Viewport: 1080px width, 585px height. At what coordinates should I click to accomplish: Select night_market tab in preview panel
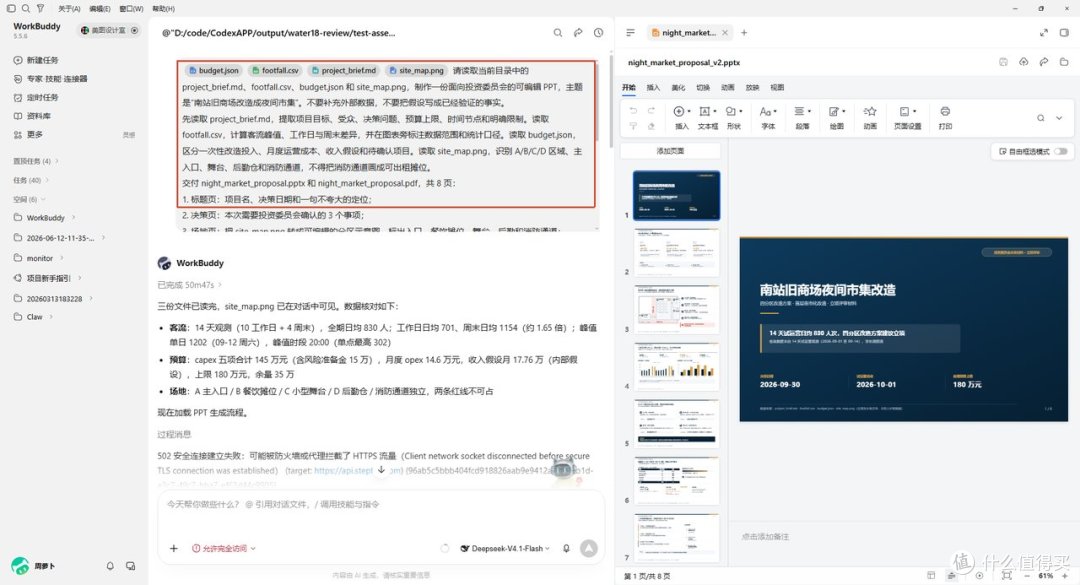[x=689, y=32]
